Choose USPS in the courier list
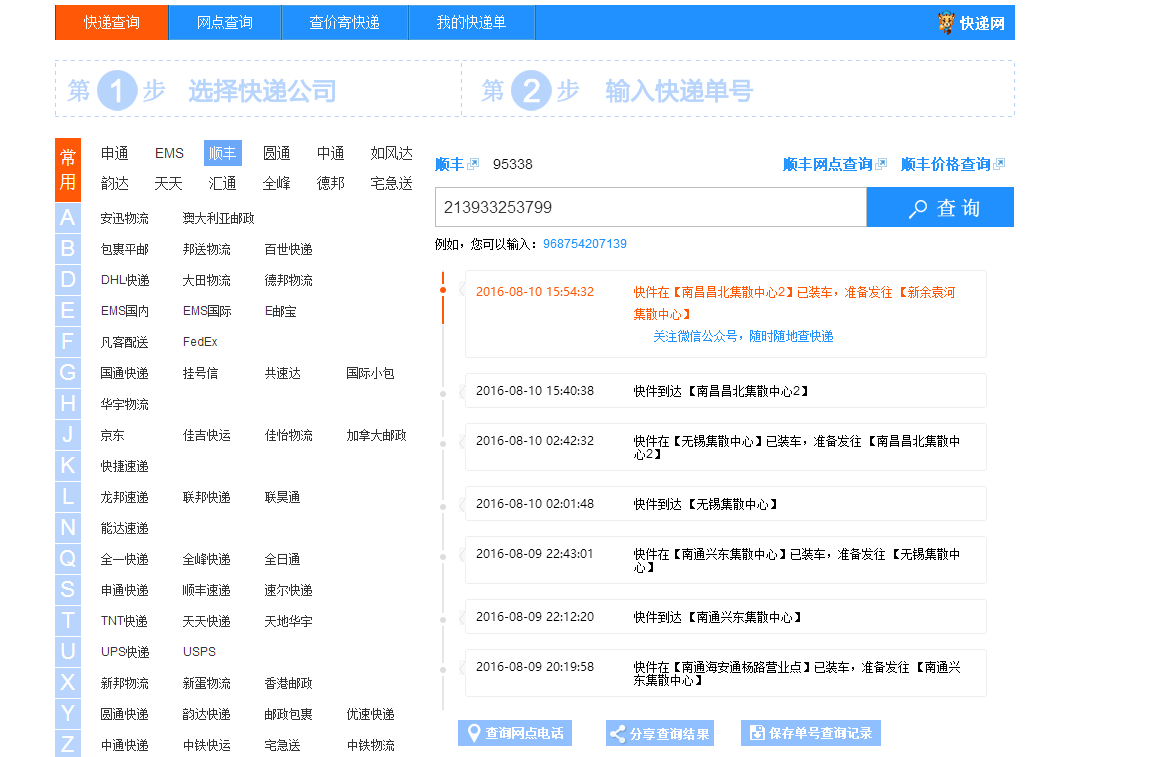This screenshot has width=1167, height=757. point(199,651)
